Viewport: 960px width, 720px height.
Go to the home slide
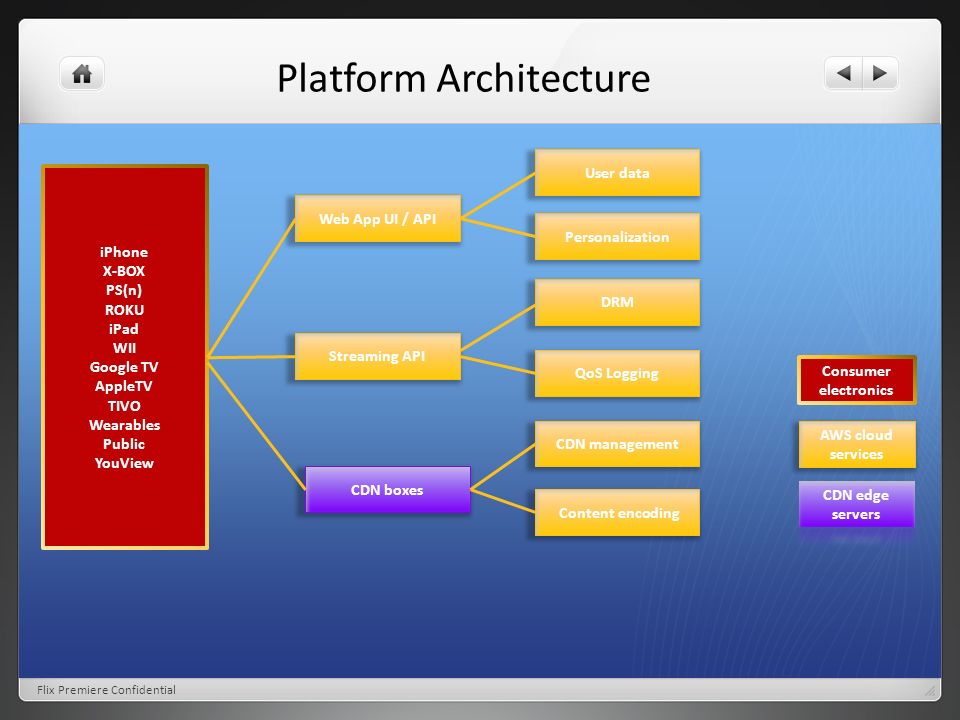click(x=82, y=74)
